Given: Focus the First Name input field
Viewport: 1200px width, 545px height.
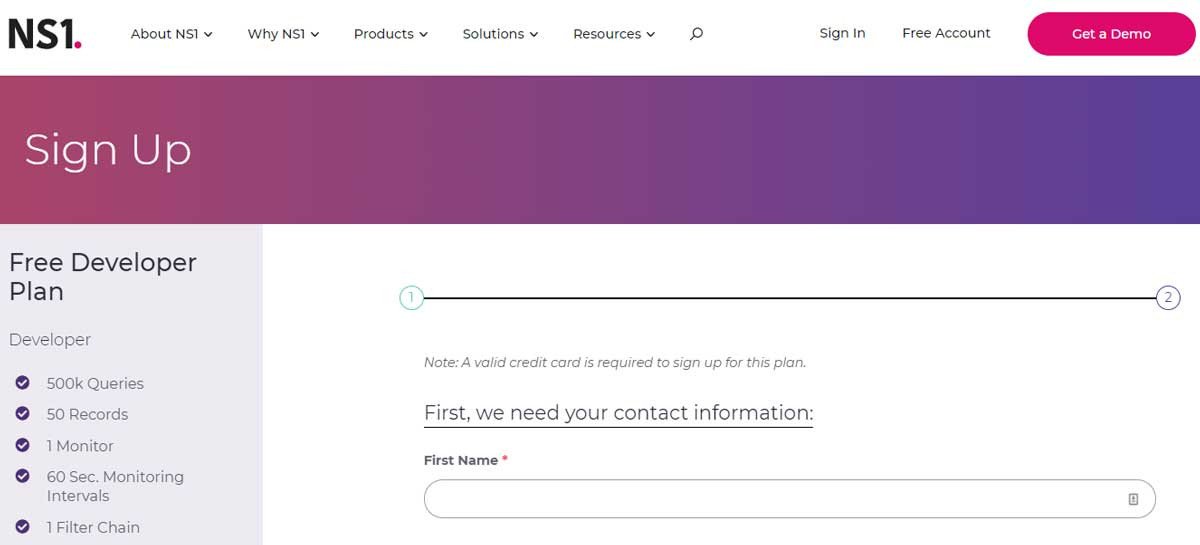Looking at the screenshot, I should 789,499.
